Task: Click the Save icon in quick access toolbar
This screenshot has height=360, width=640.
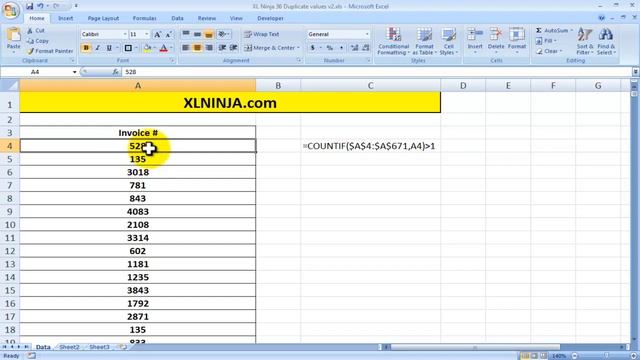Action: click(x=29, y=6)
